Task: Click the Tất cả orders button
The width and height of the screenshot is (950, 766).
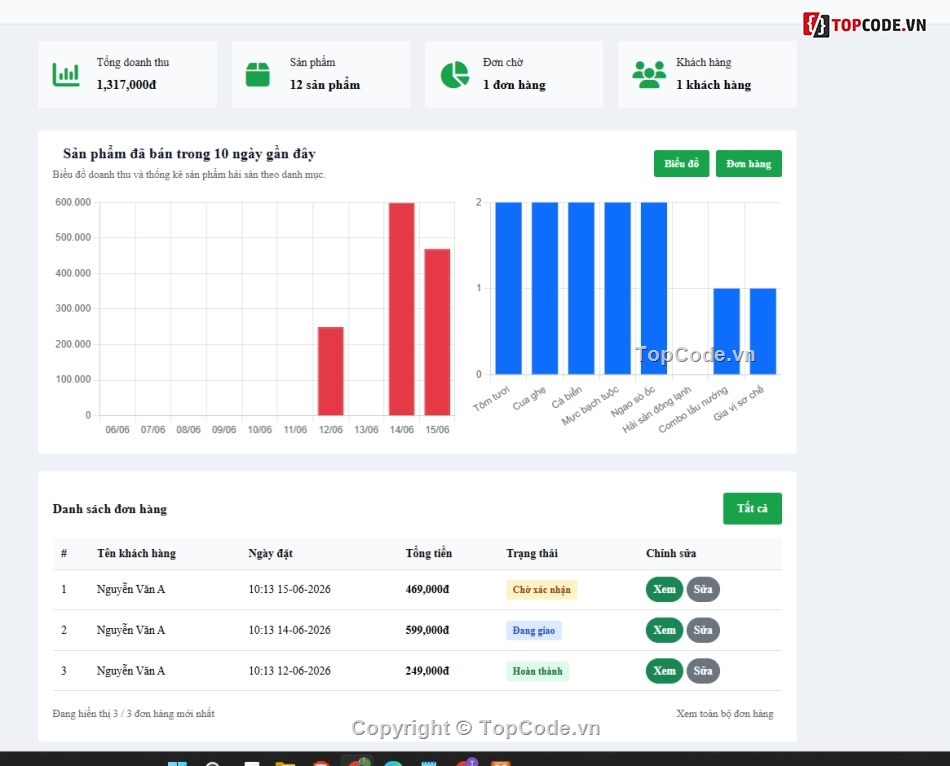Action: click(x=752, y=508)
